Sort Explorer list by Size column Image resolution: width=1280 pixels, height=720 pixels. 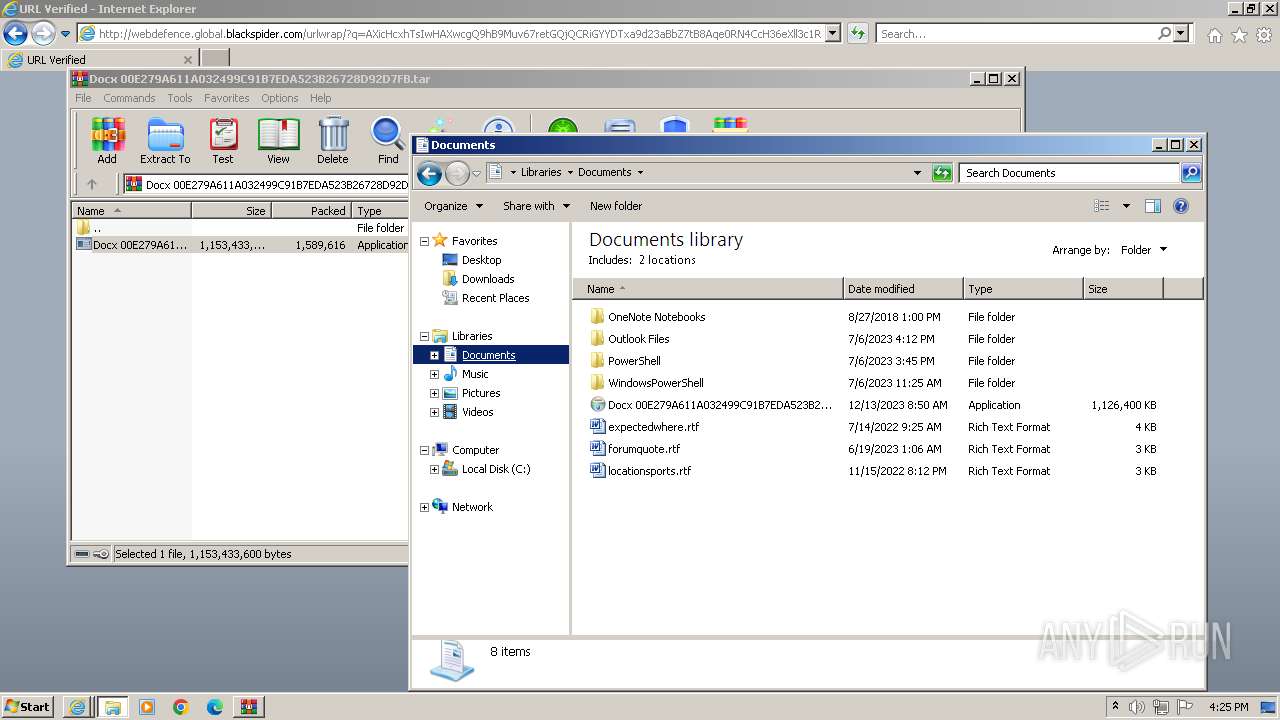click(x=1123, y=289)
